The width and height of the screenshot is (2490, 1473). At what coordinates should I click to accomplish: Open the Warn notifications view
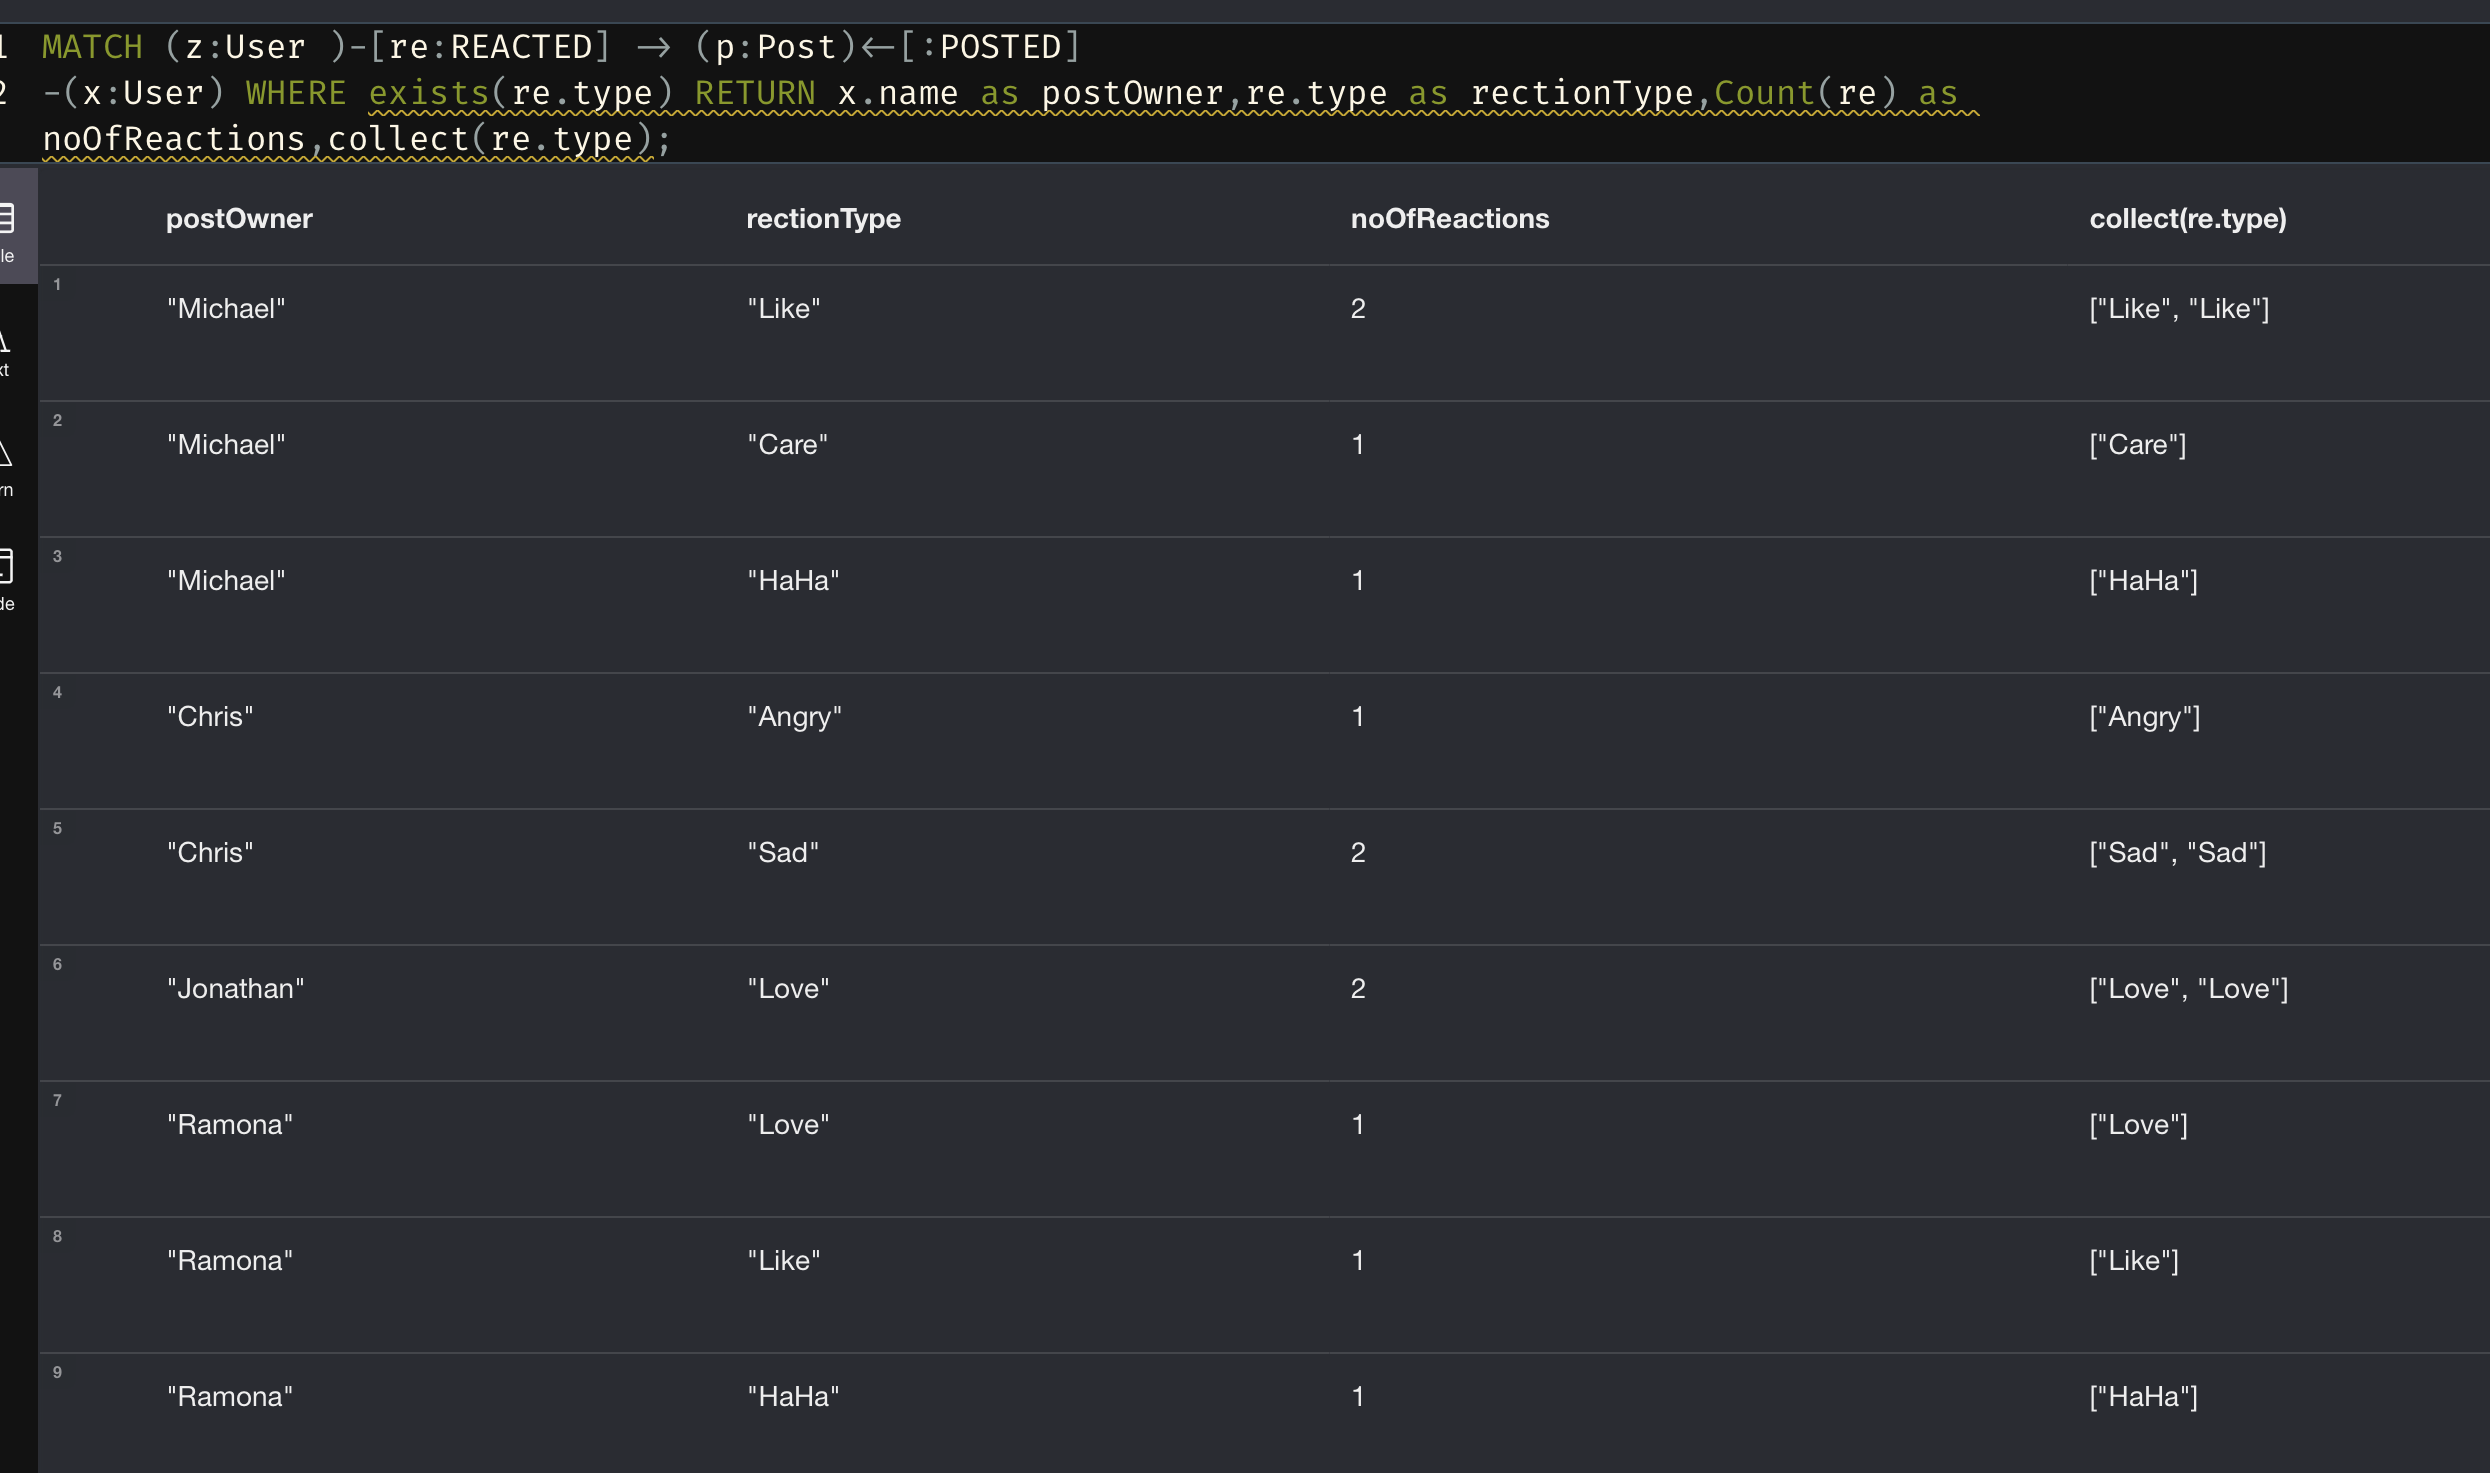[6, 468]
